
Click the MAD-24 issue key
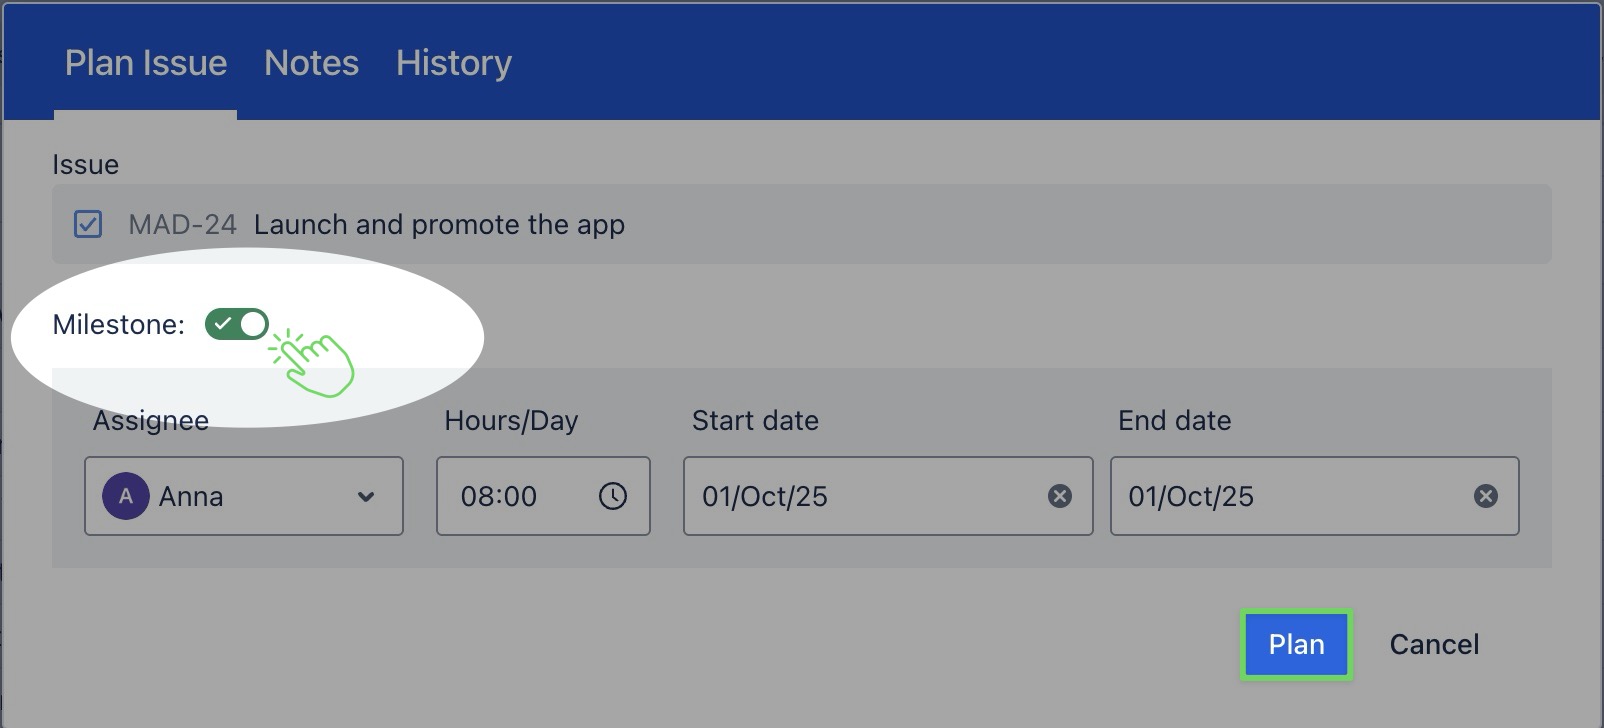click(182, 224)
